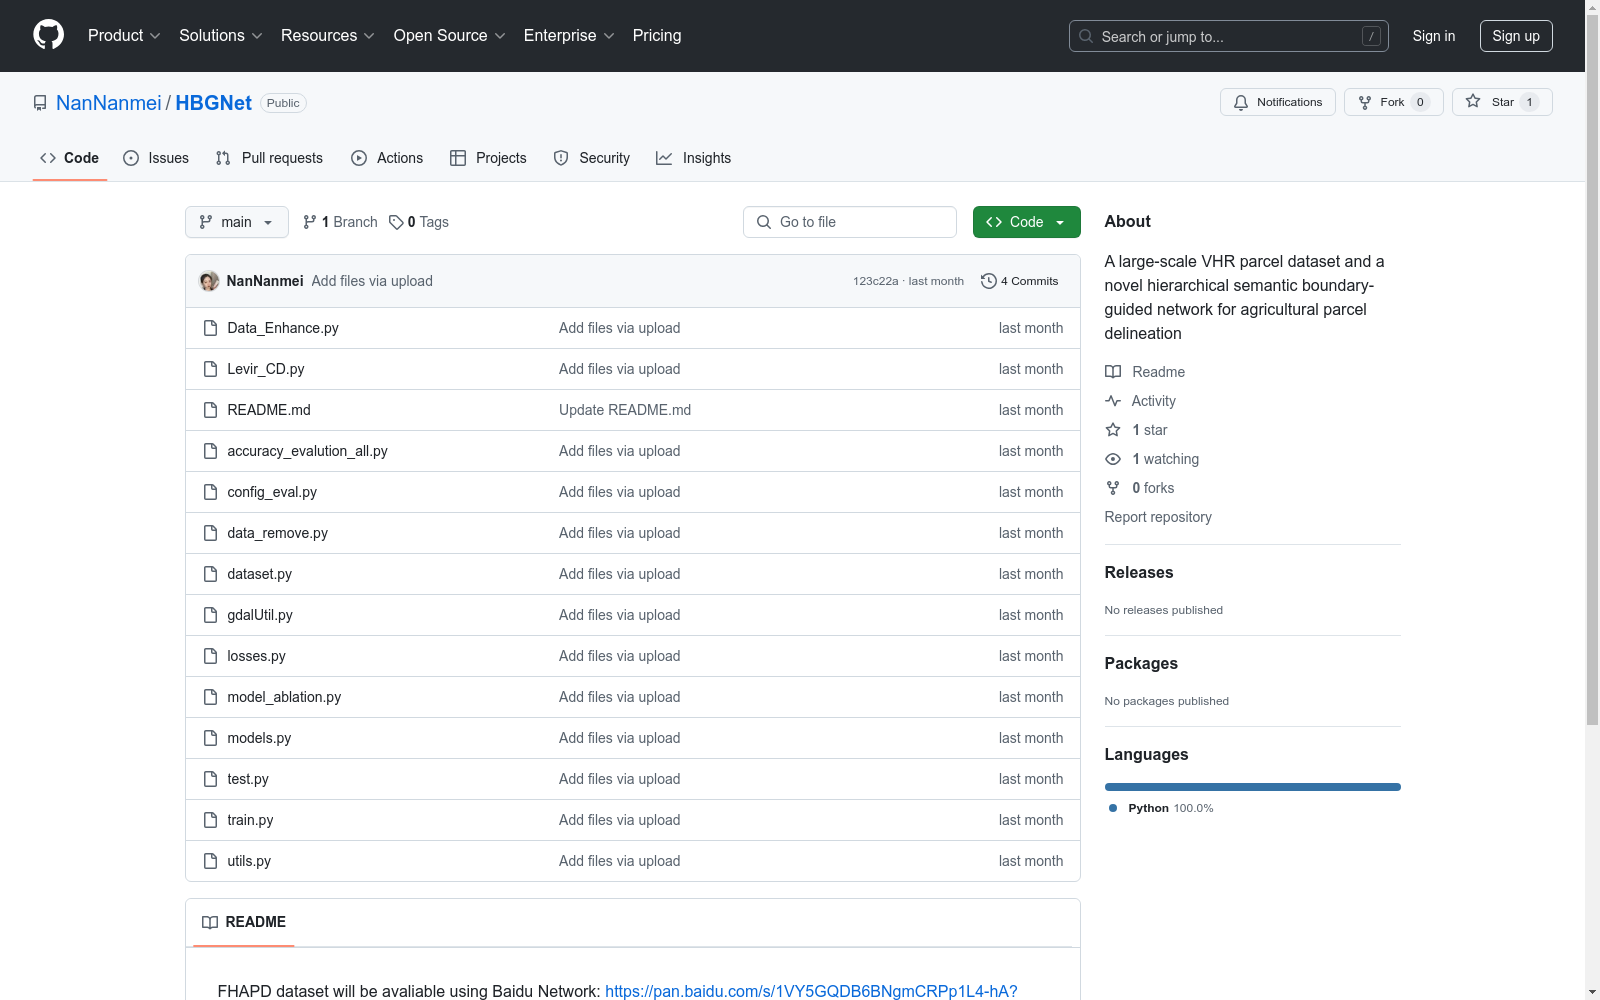The width and height of the screenshot is (1600, 1000).
Task: Click the slash shortcut icon in search box
Action: [x=1371, y=36]
